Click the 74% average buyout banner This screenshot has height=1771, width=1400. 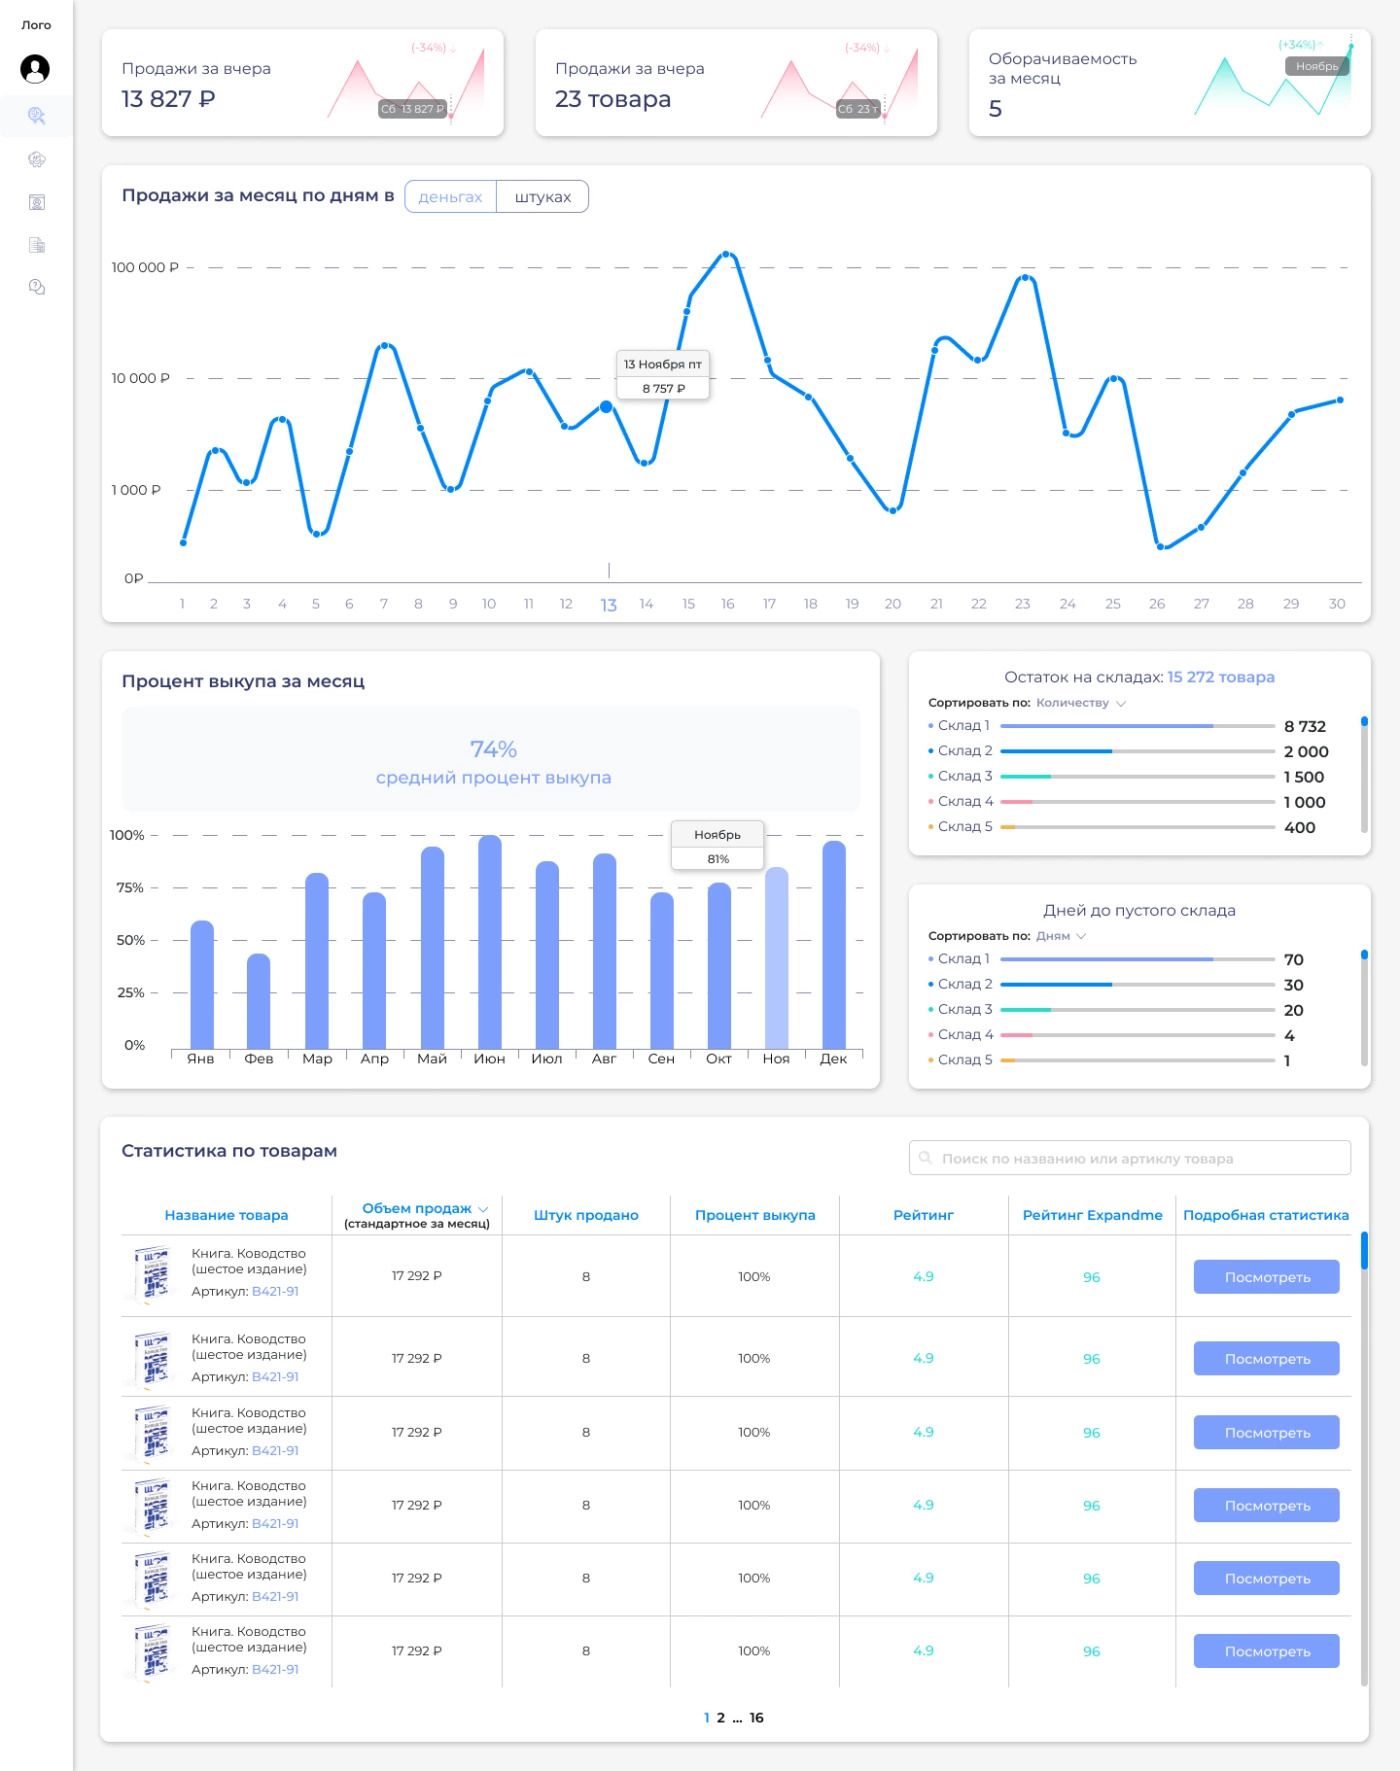pos(491,760)
